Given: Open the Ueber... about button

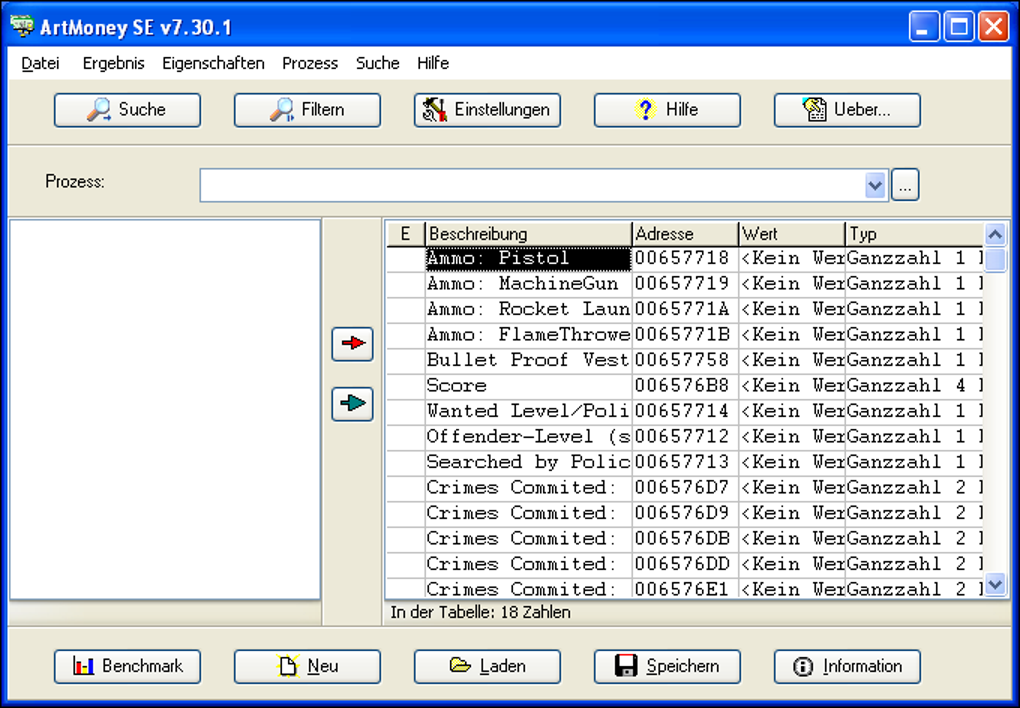Looking at the screenshot, I should [x=847, y=110].
